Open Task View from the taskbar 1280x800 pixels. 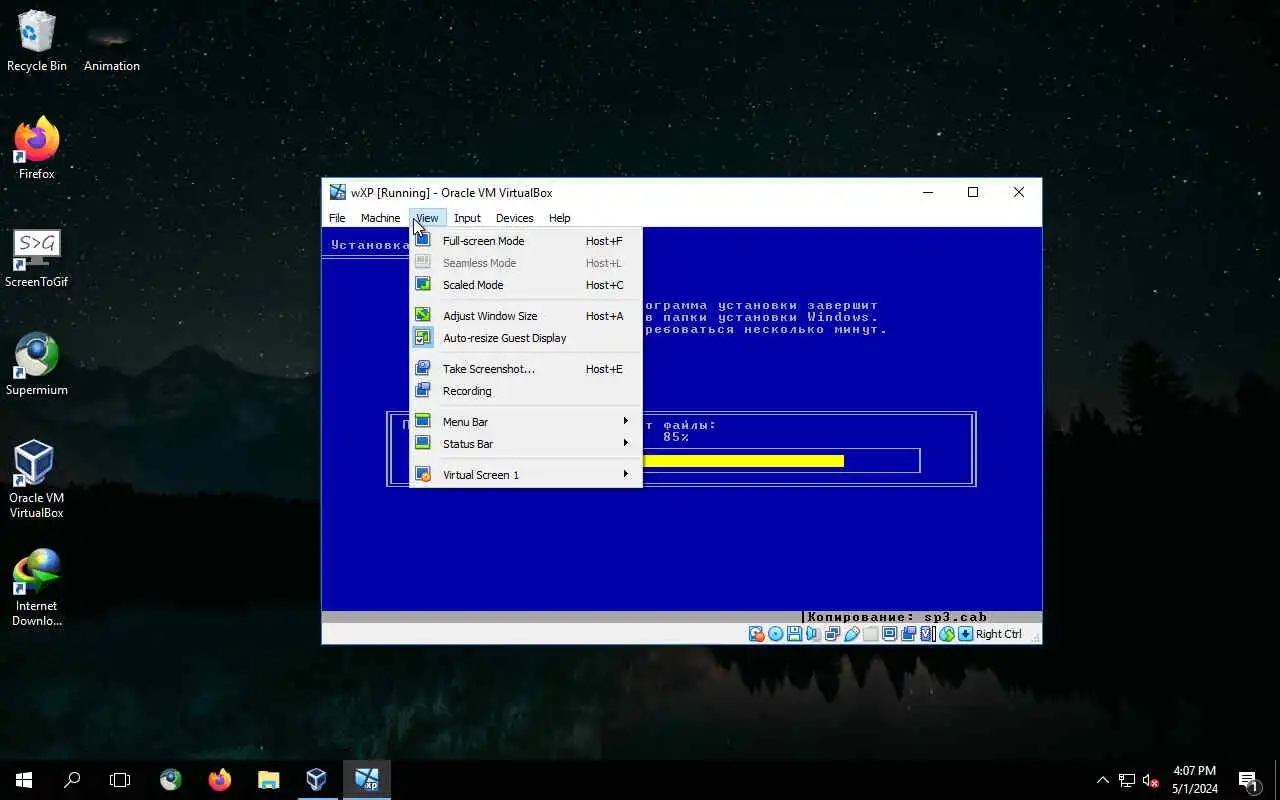[x=120, y=779]
